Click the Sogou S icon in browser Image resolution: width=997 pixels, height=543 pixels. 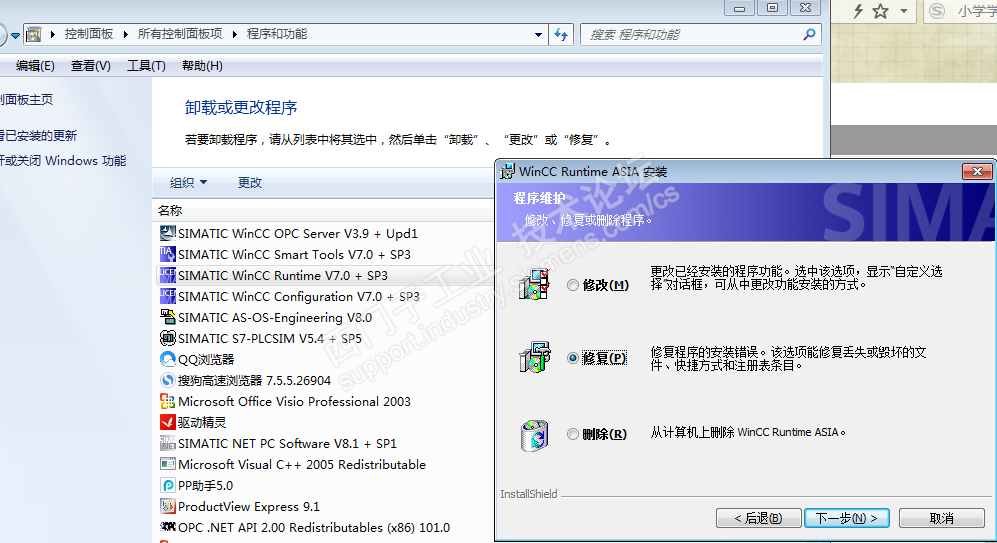[x=937, y=11]
